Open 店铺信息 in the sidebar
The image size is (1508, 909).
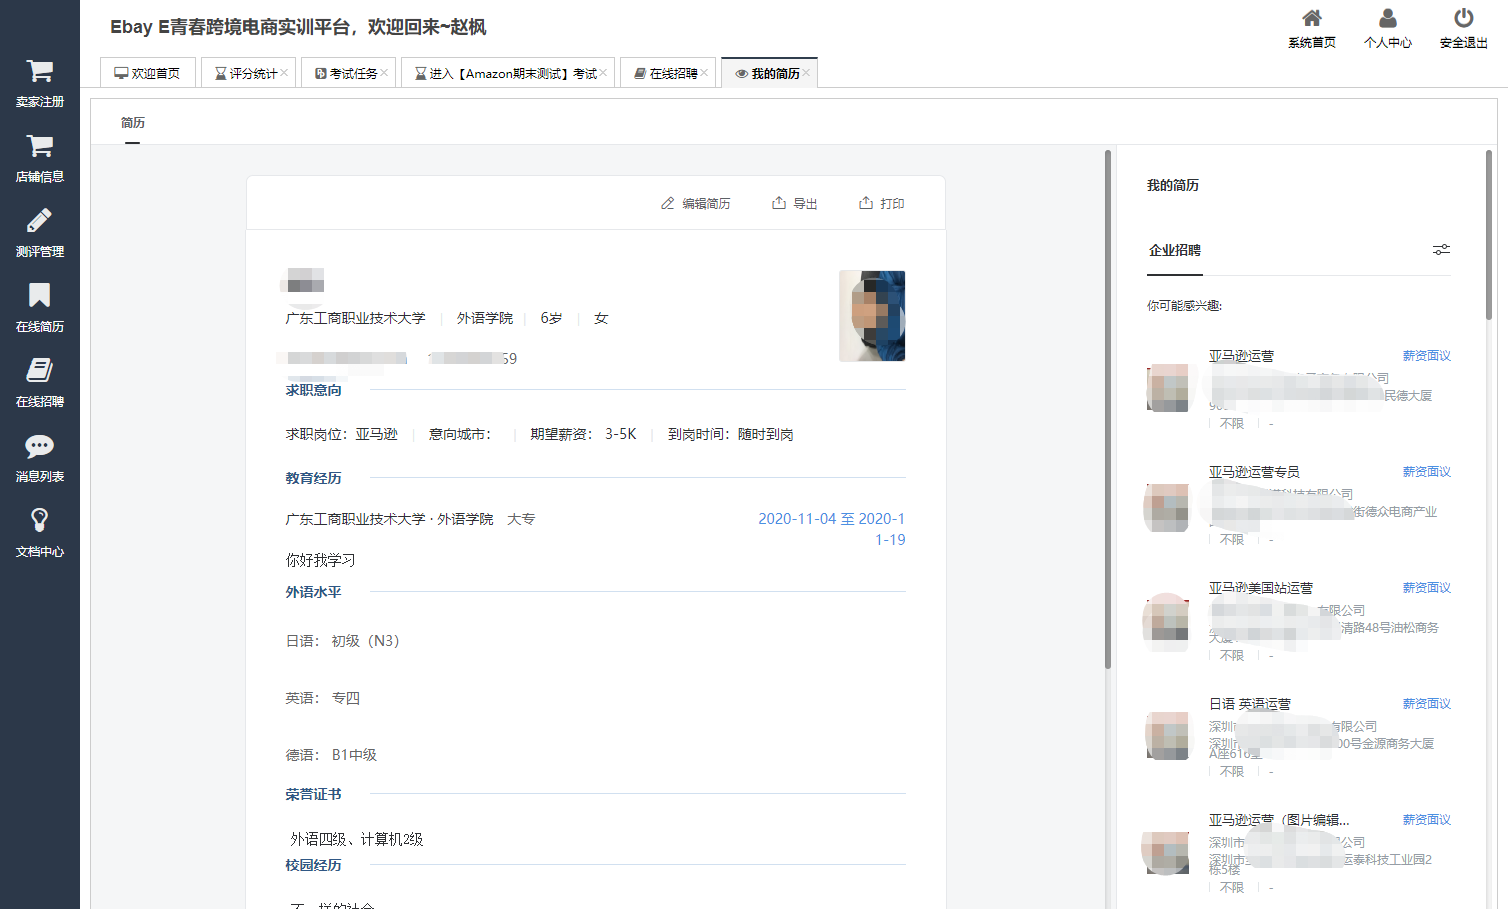click(x=40, y=158)
